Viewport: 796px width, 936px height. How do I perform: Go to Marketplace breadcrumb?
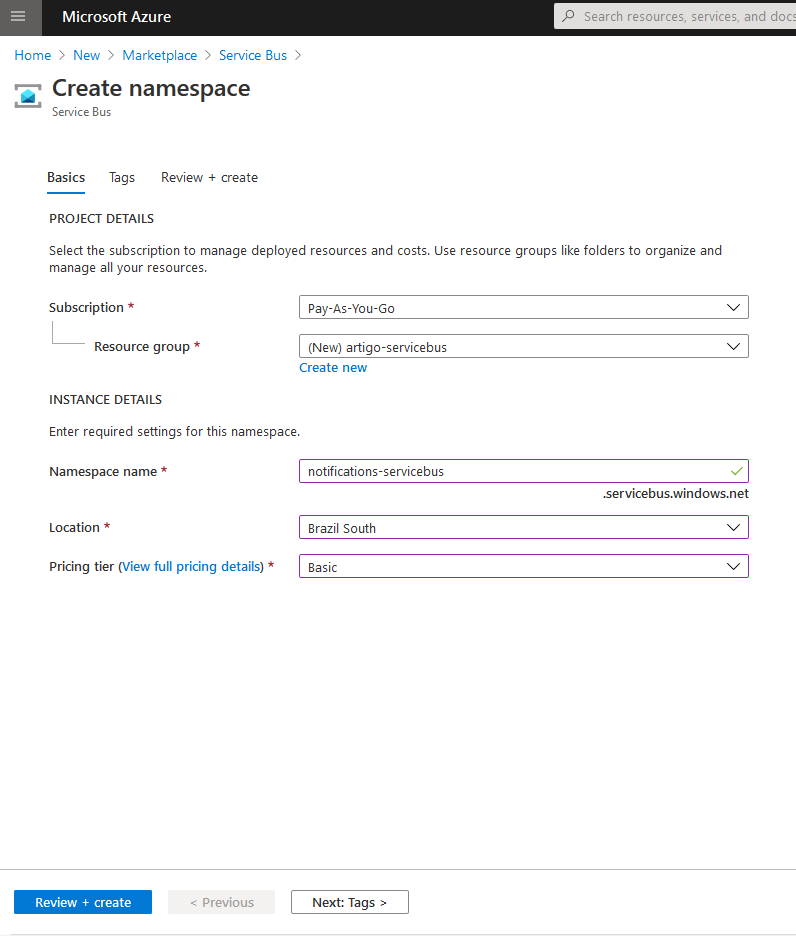point(159,56)
